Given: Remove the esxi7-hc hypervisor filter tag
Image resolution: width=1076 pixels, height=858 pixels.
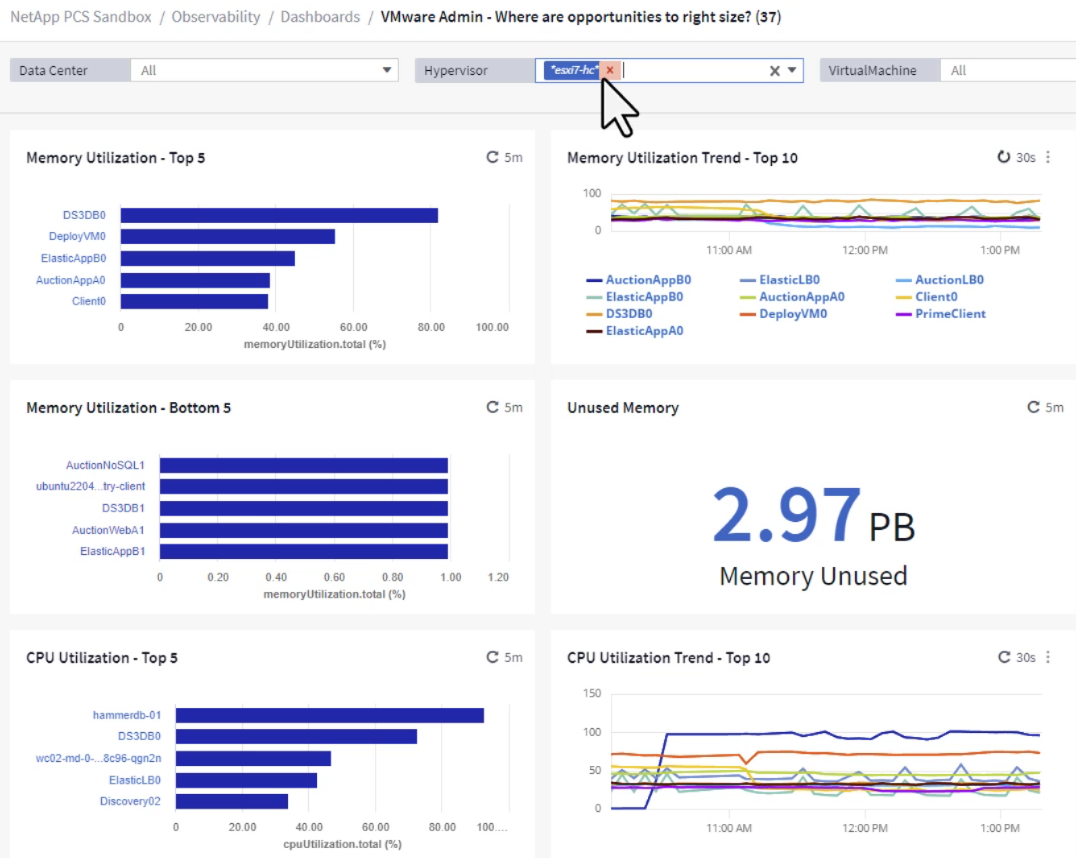Looking at the screenshot, I should pos(610,70).
